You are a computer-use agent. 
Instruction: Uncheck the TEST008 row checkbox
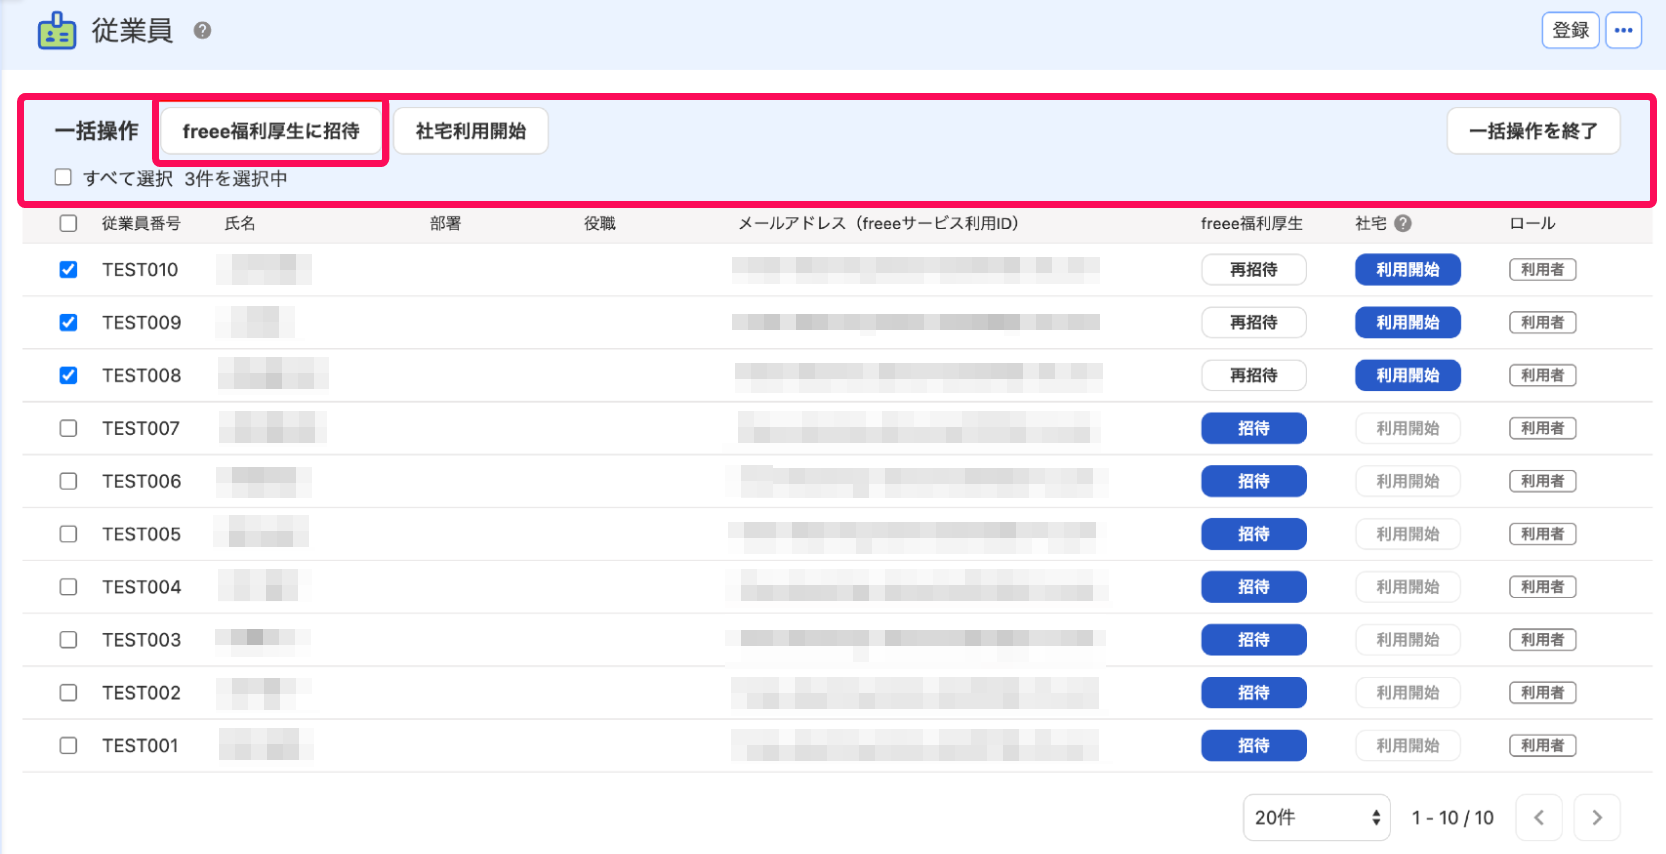(x=68, y=375)
